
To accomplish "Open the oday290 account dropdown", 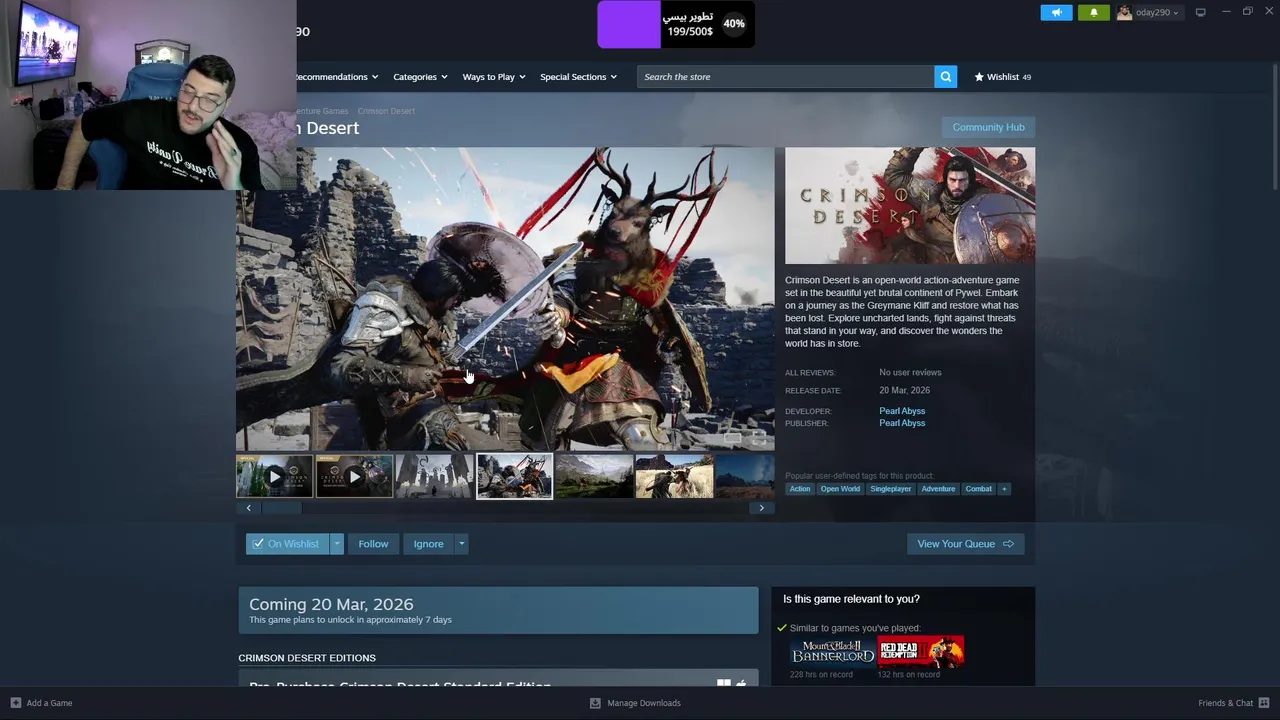I will pos(1156,12).
